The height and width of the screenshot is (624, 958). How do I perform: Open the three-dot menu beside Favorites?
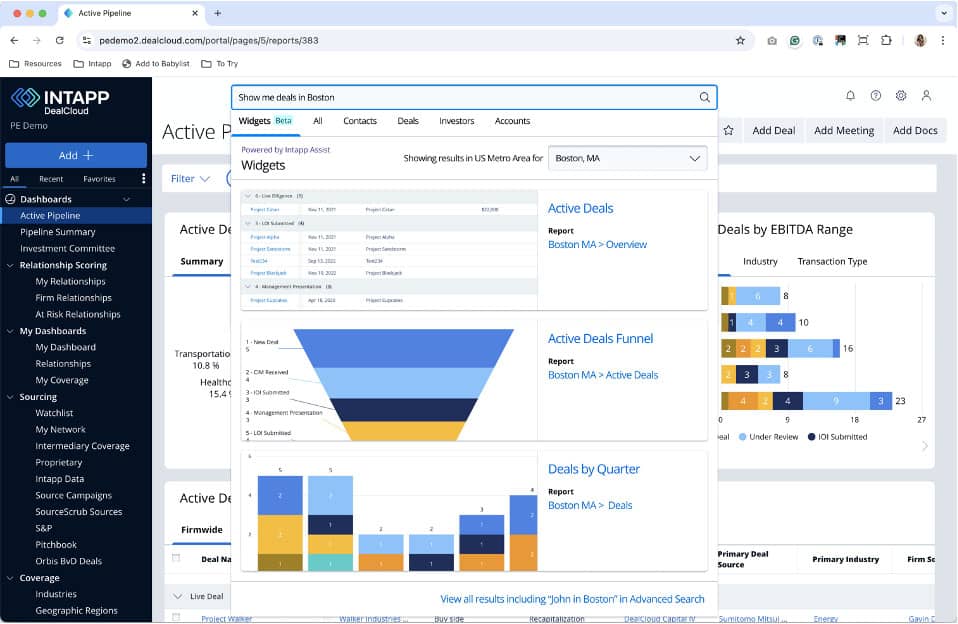[143, 178]
